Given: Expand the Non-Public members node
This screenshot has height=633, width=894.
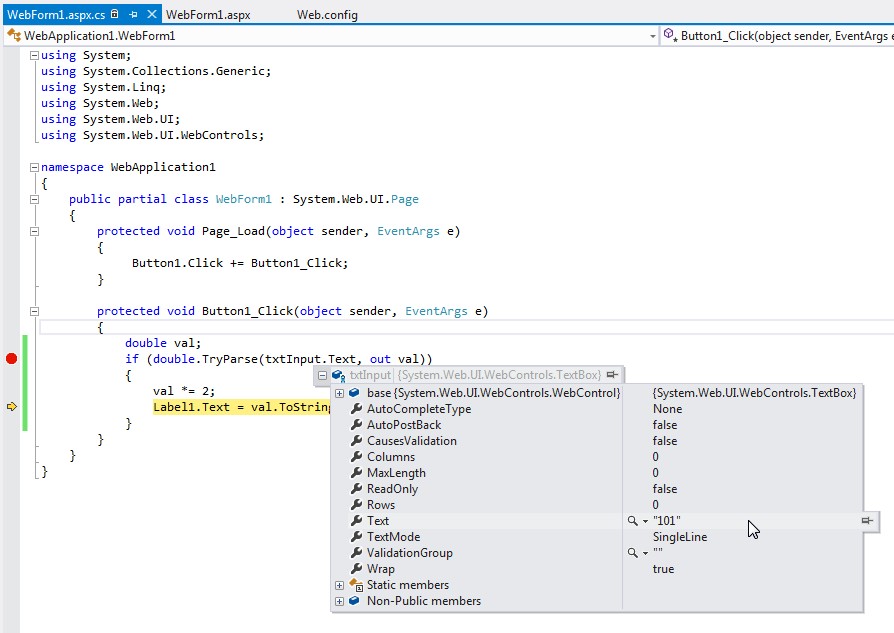Looking at the screenshot, I should click(x=339, y=601).
